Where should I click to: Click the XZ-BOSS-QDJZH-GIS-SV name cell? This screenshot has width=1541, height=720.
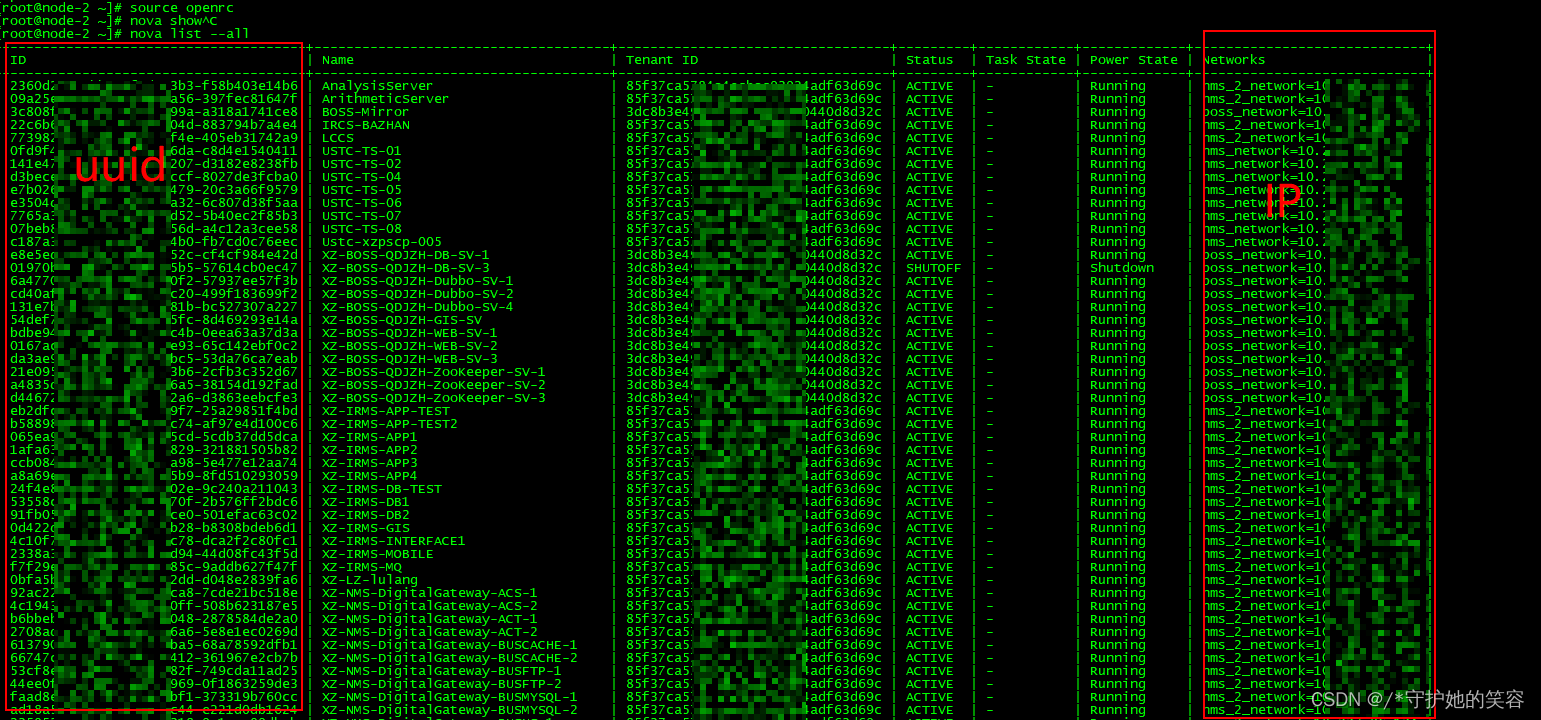(402, 320)
